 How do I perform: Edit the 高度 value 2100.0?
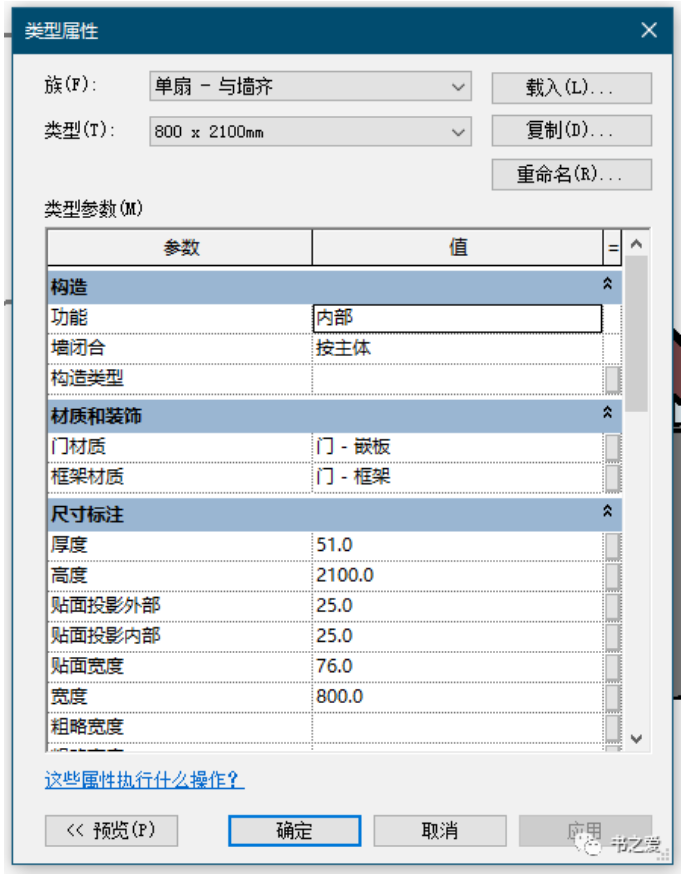click(x=457, y=576)
